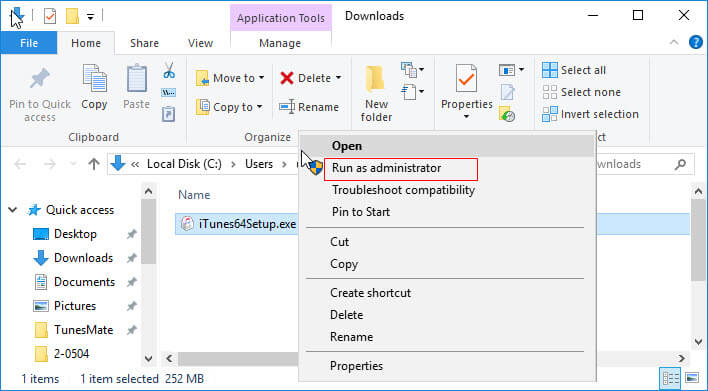Select the Home tab
Image resolution: width=708 pixels, height=391 pixels.
coord(86,43)
